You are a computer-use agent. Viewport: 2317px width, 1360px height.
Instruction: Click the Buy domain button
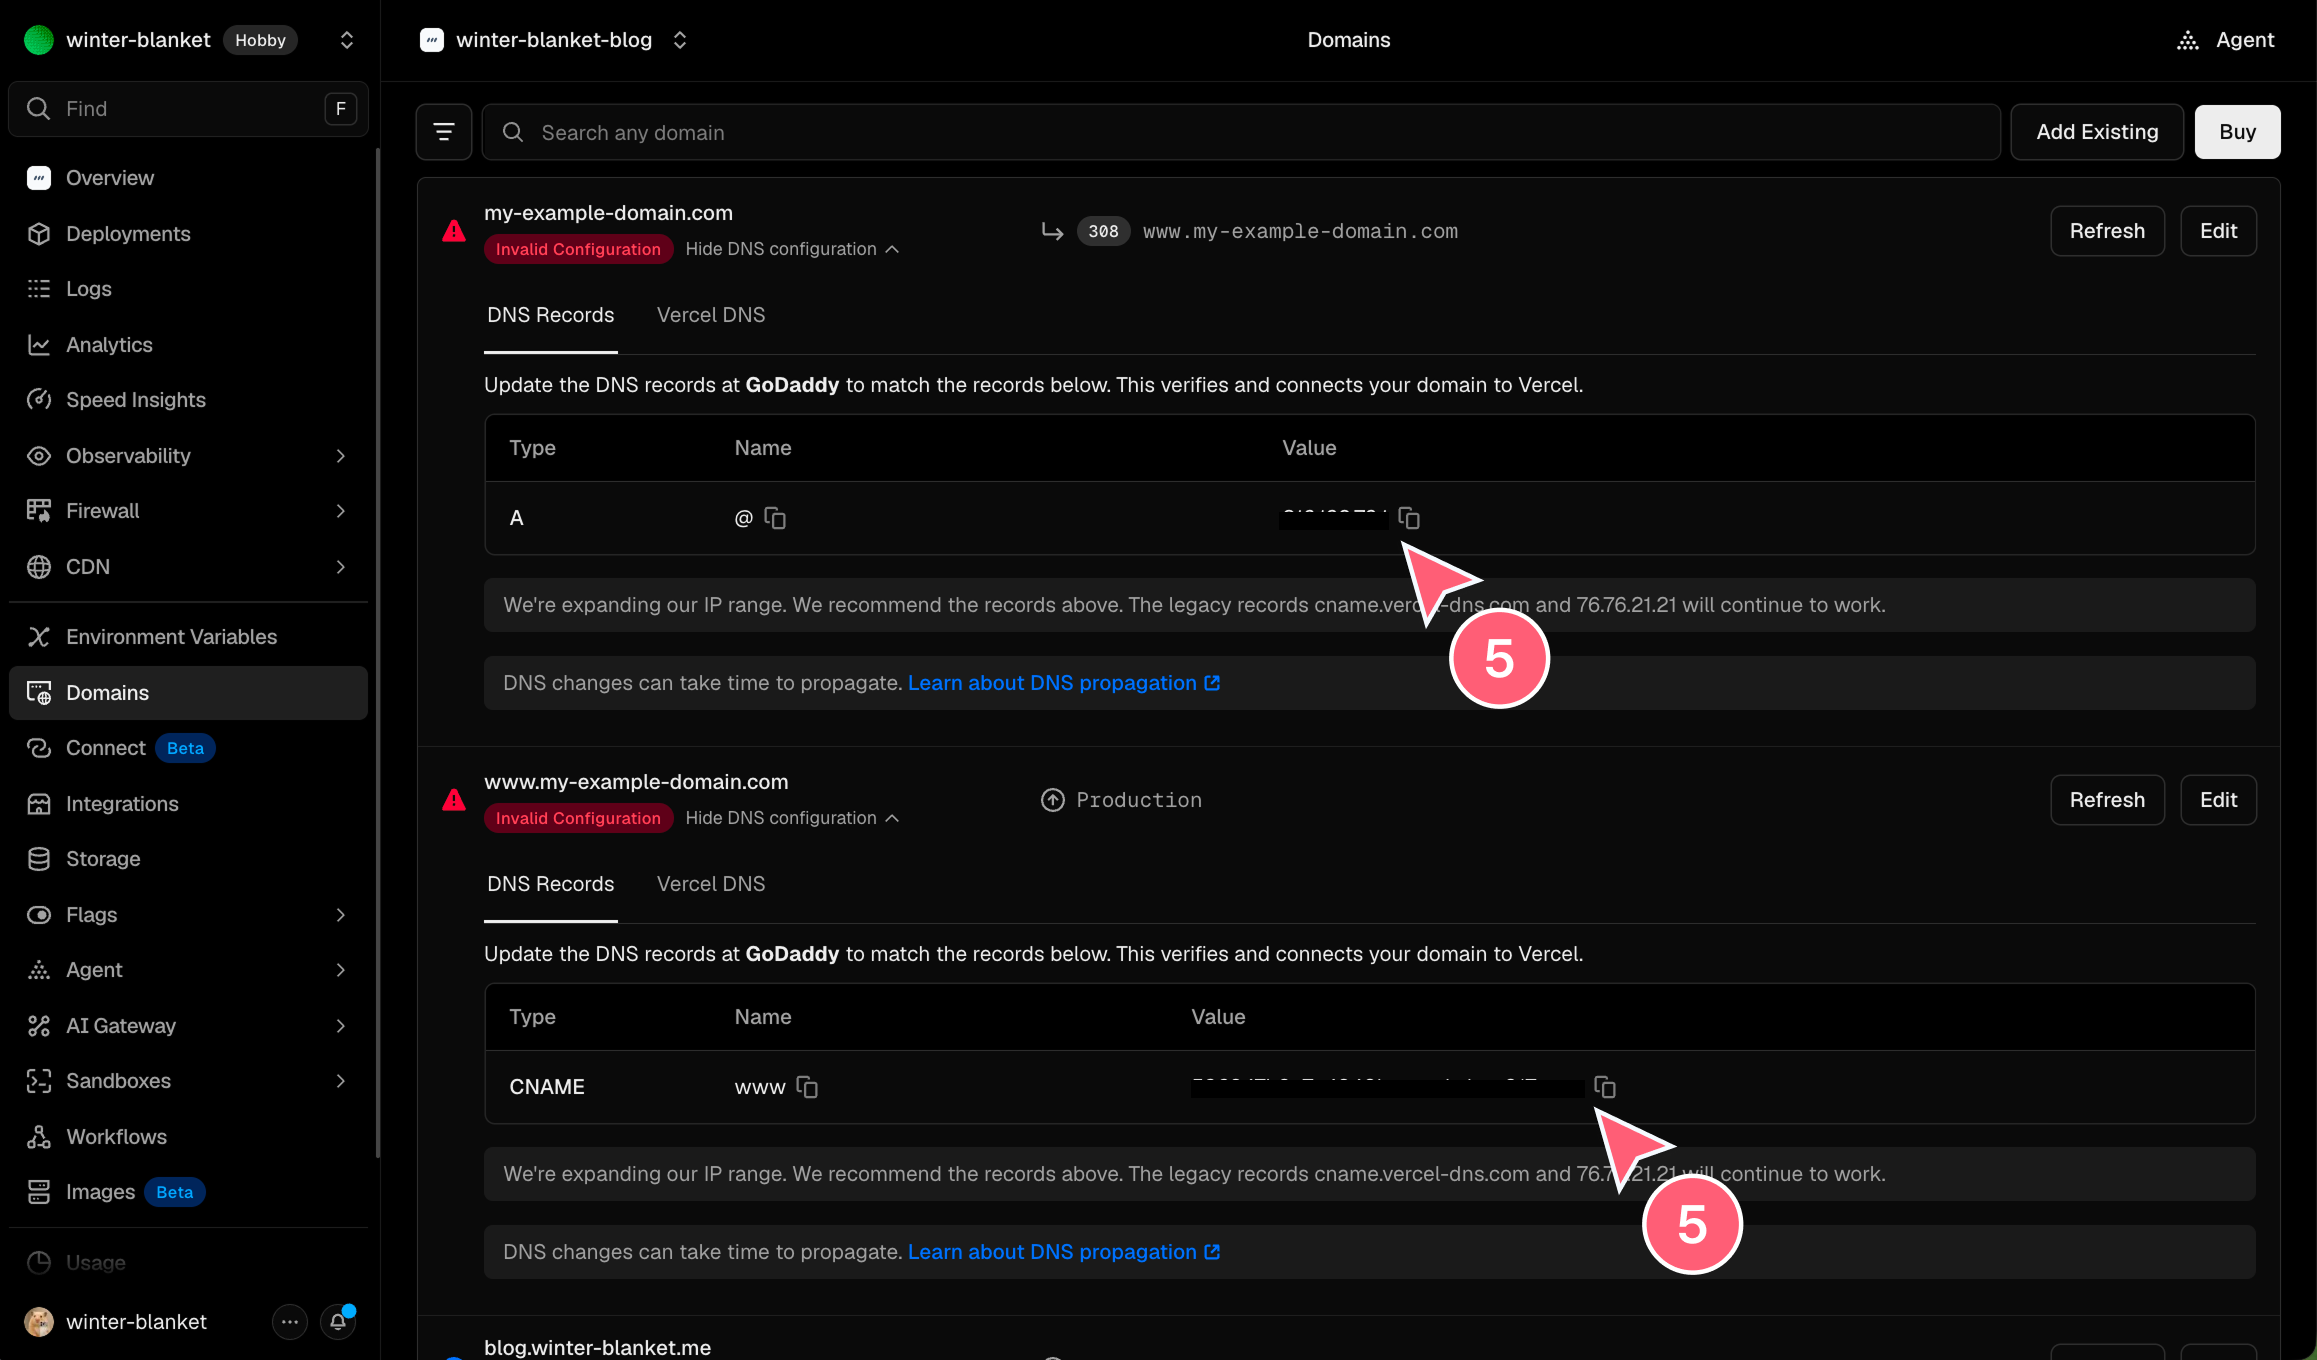[x=2238, y=132]
